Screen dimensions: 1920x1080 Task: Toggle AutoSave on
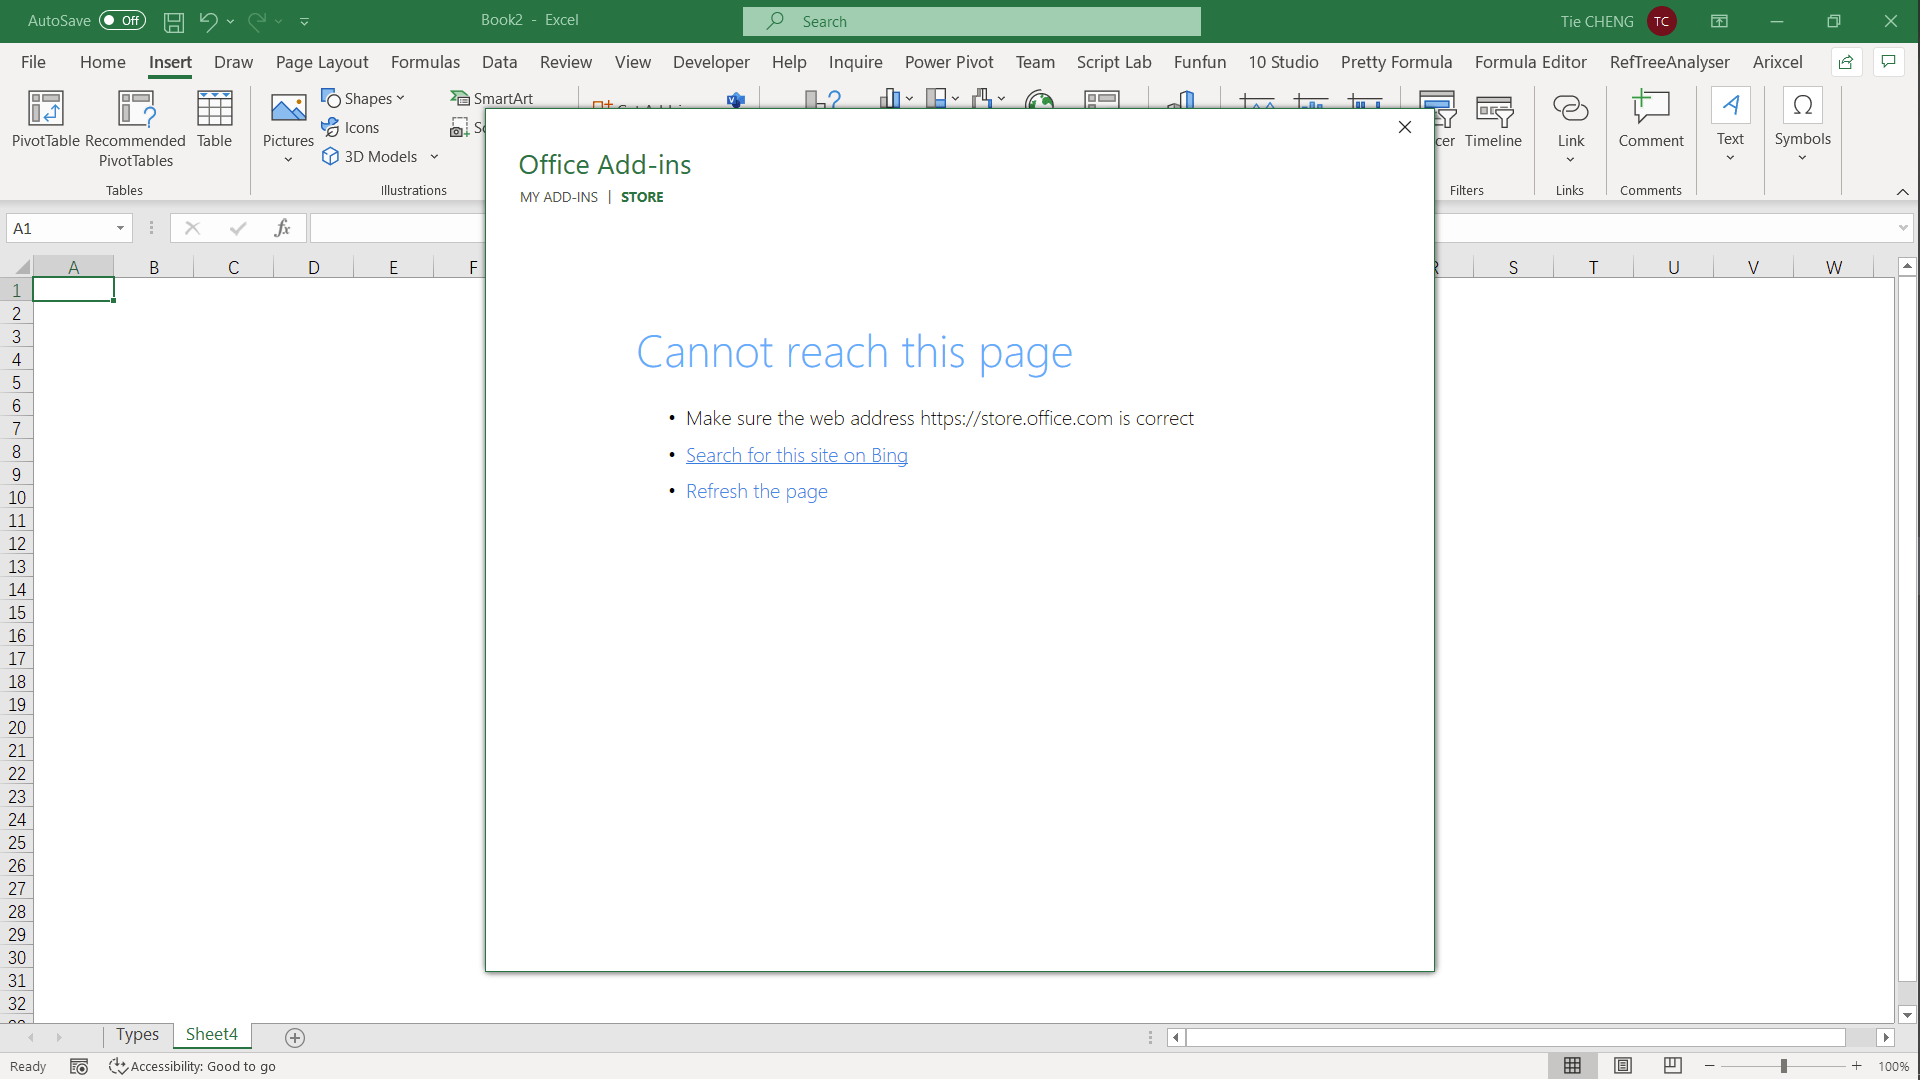[x=120, y=20]
